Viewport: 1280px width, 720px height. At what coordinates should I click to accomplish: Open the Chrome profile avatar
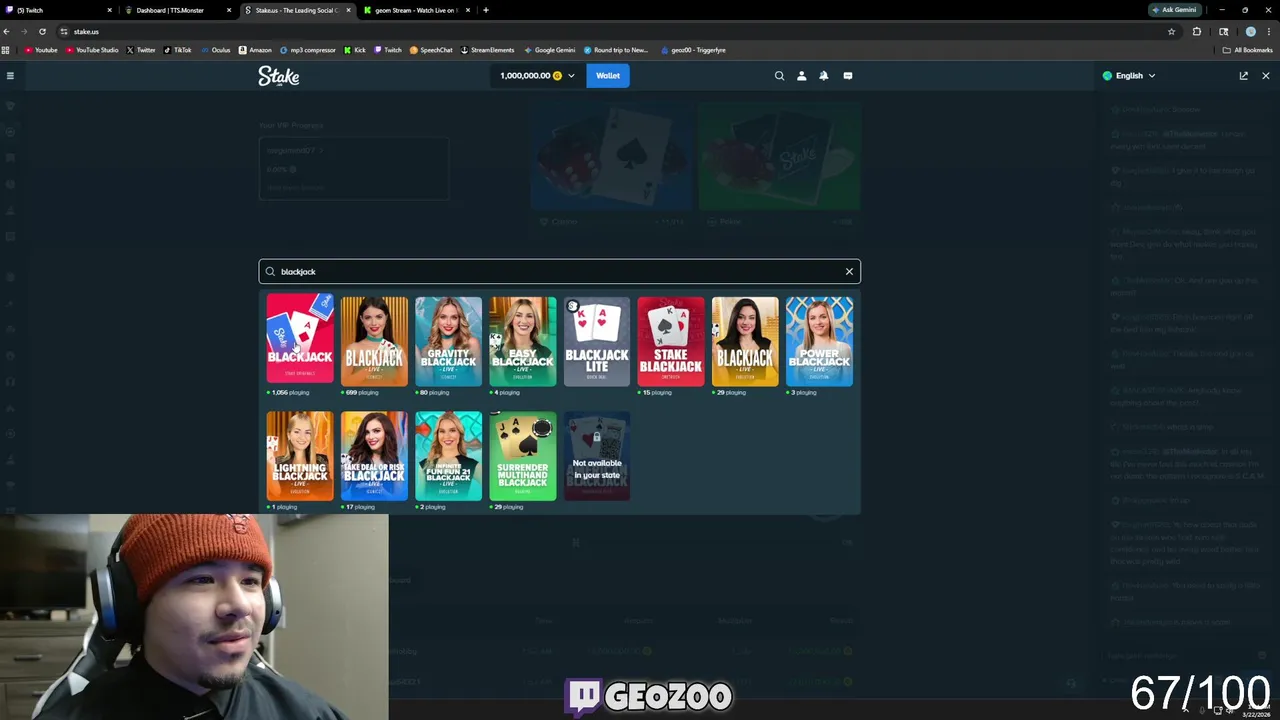coord(1250,31)
